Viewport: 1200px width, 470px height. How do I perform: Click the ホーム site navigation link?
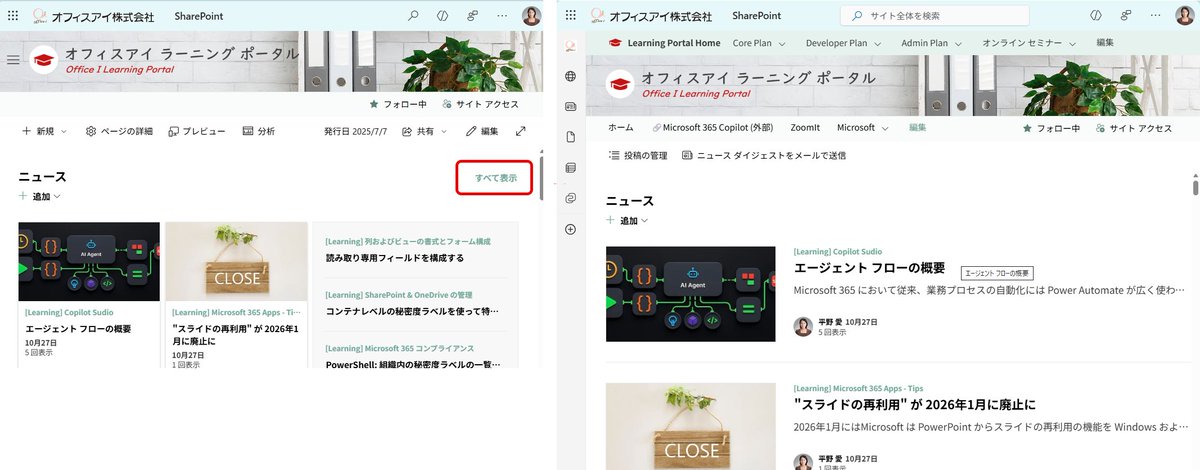(x=621, y=128)
